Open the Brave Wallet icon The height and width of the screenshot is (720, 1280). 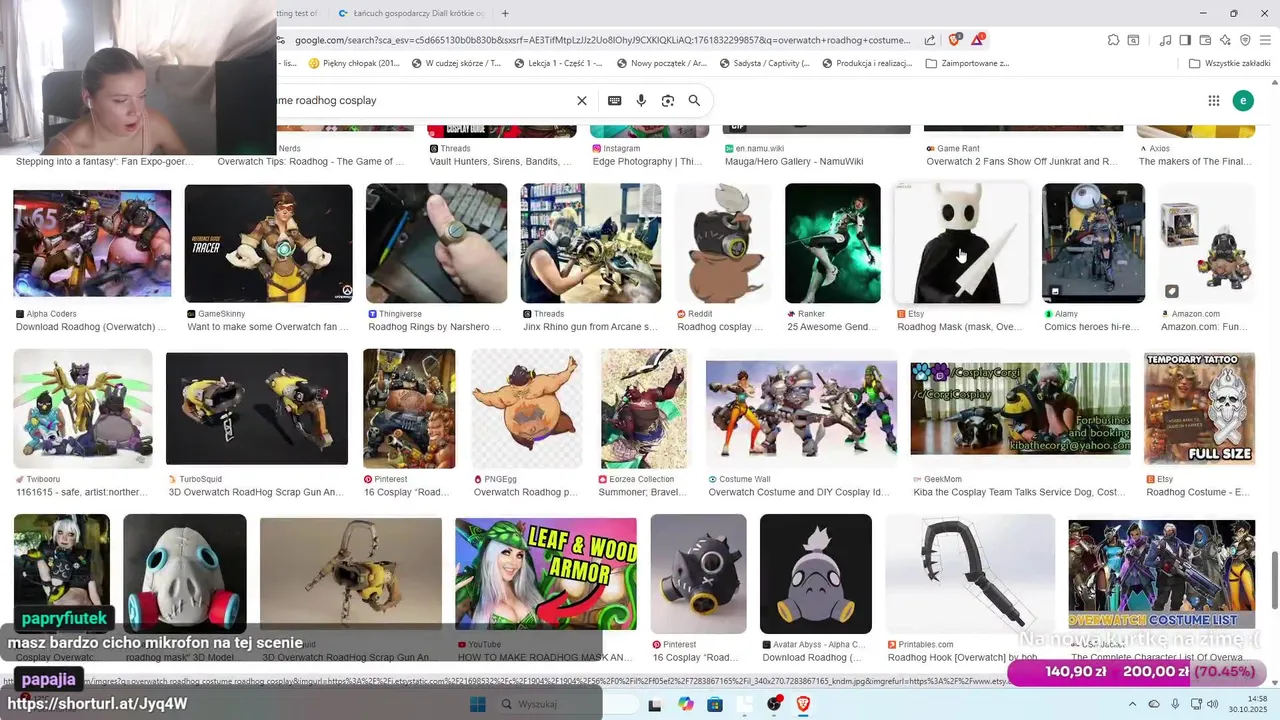1205,40
